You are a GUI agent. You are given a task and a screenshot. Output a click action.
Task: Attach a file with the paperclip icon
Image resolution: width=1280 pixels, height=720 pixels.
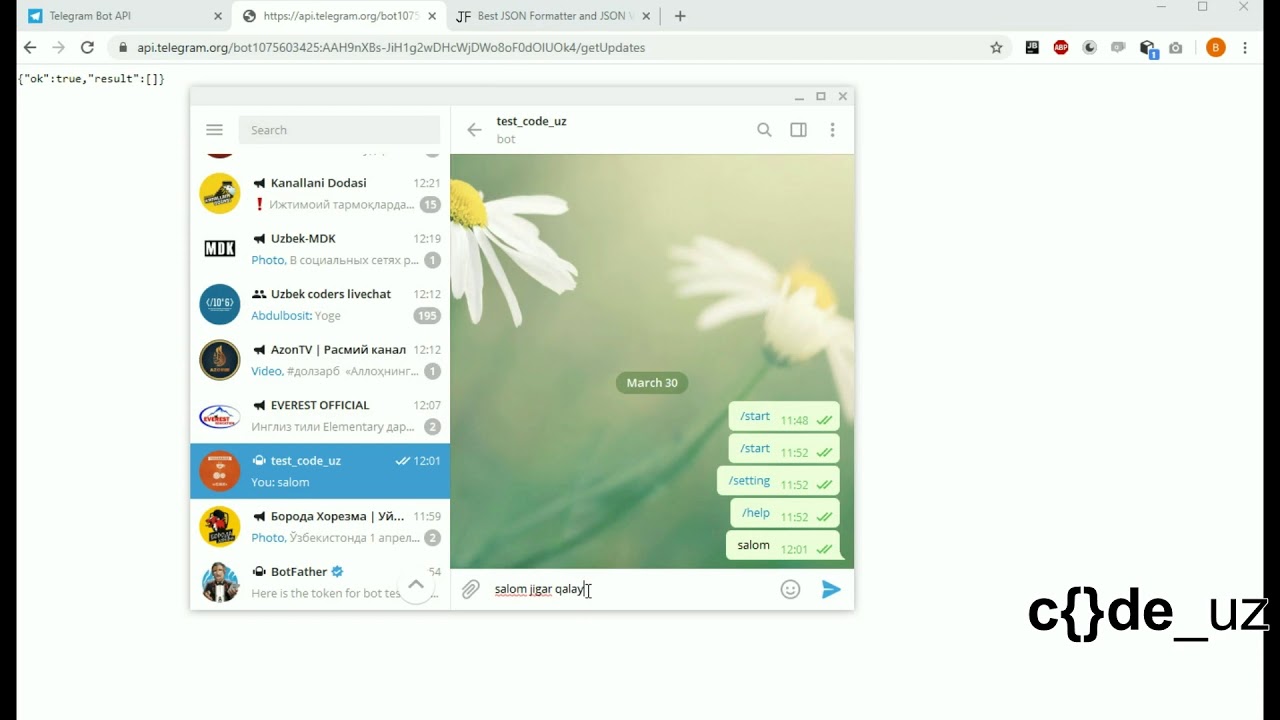tap(470, 590)
